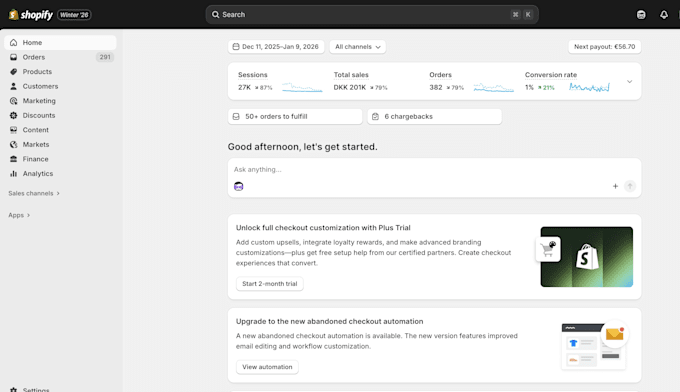
Task: Click the Marketing target icon
Action: [x=13, y=101]
